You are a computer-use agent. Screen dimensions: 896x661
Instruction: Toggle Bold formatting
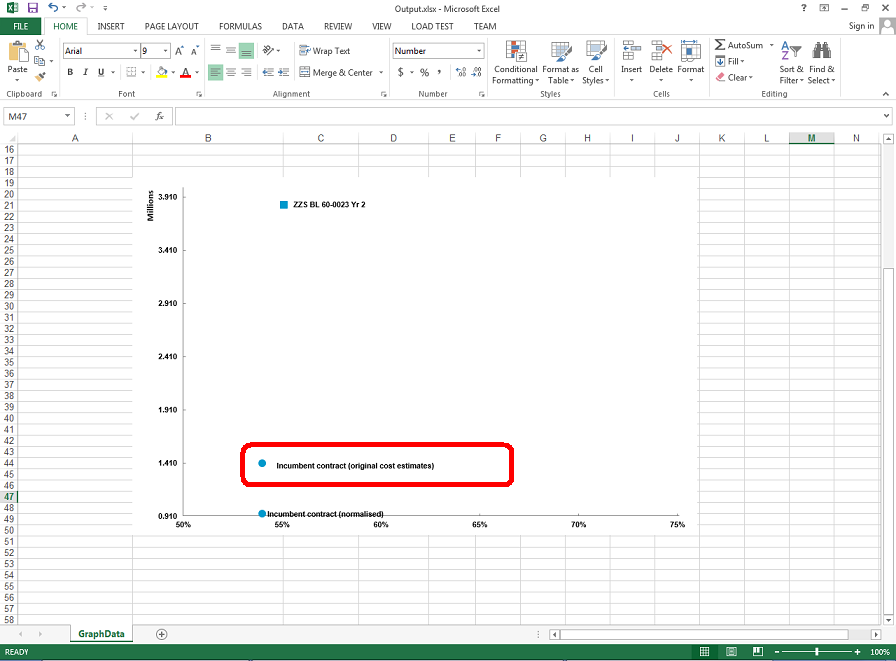70,72
